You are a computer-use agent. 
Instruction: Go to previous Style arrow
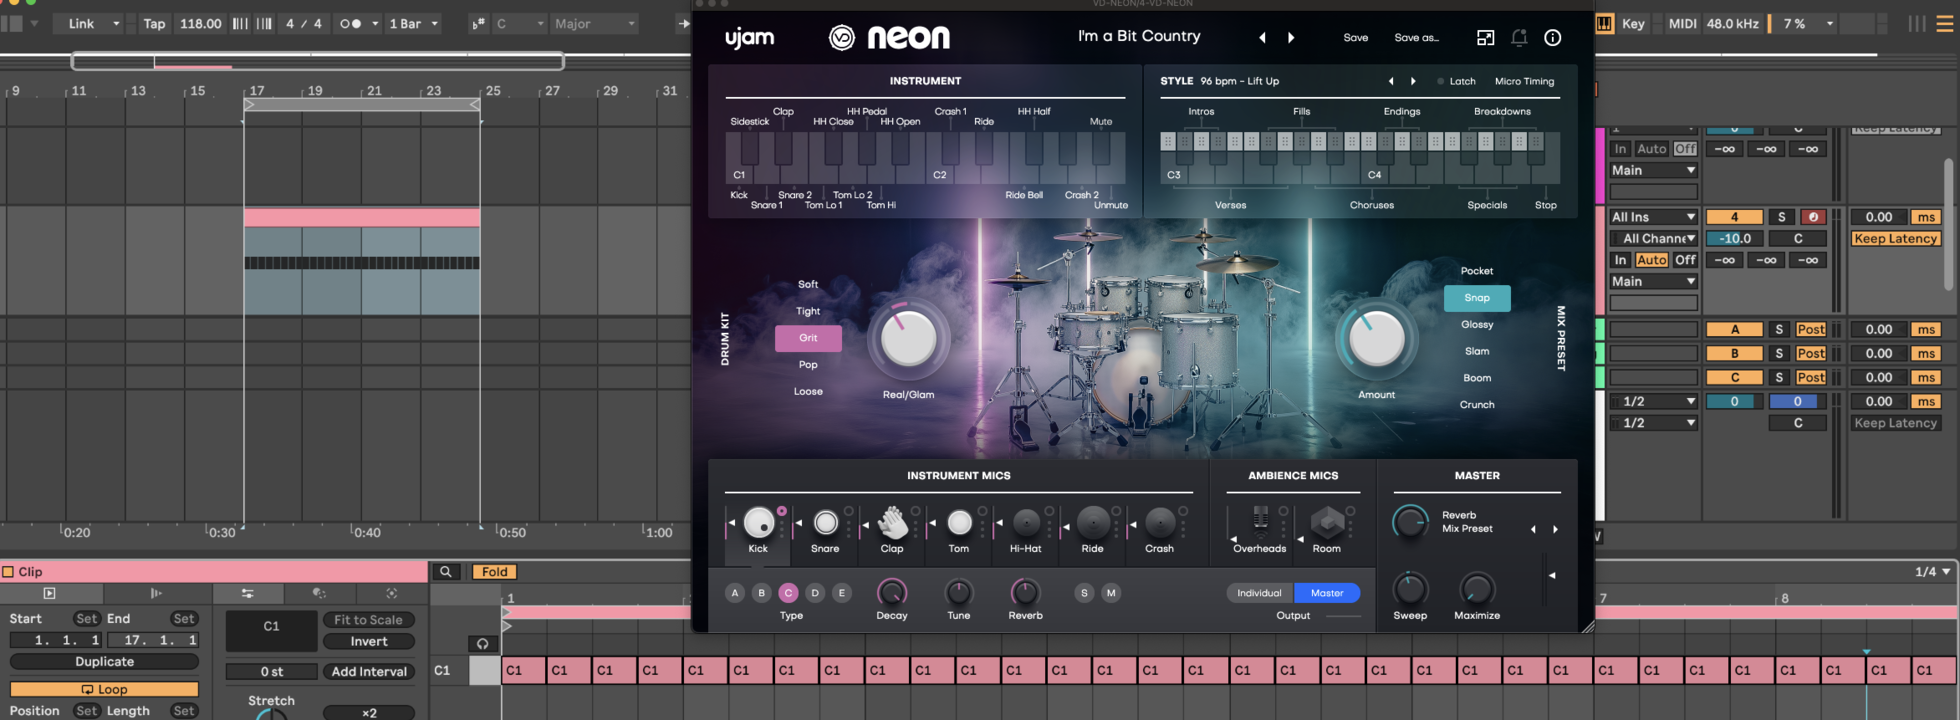pyautogui.click(x=1390, y=81)
